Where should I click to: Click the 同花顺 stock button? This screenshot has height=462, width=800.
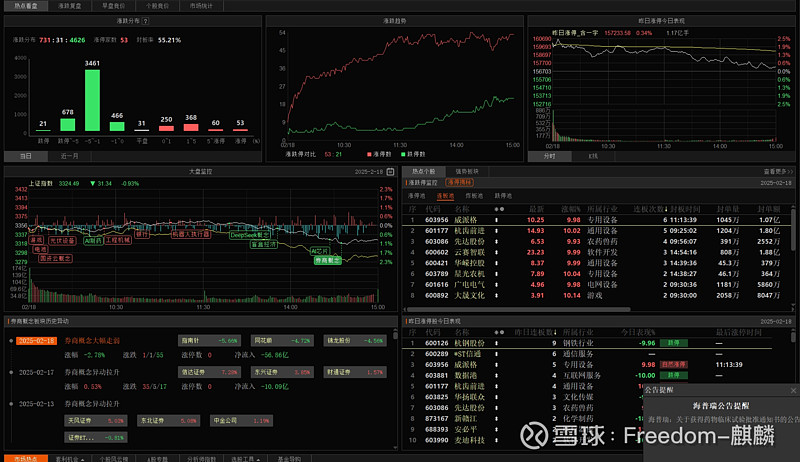(x=282, y=341)
